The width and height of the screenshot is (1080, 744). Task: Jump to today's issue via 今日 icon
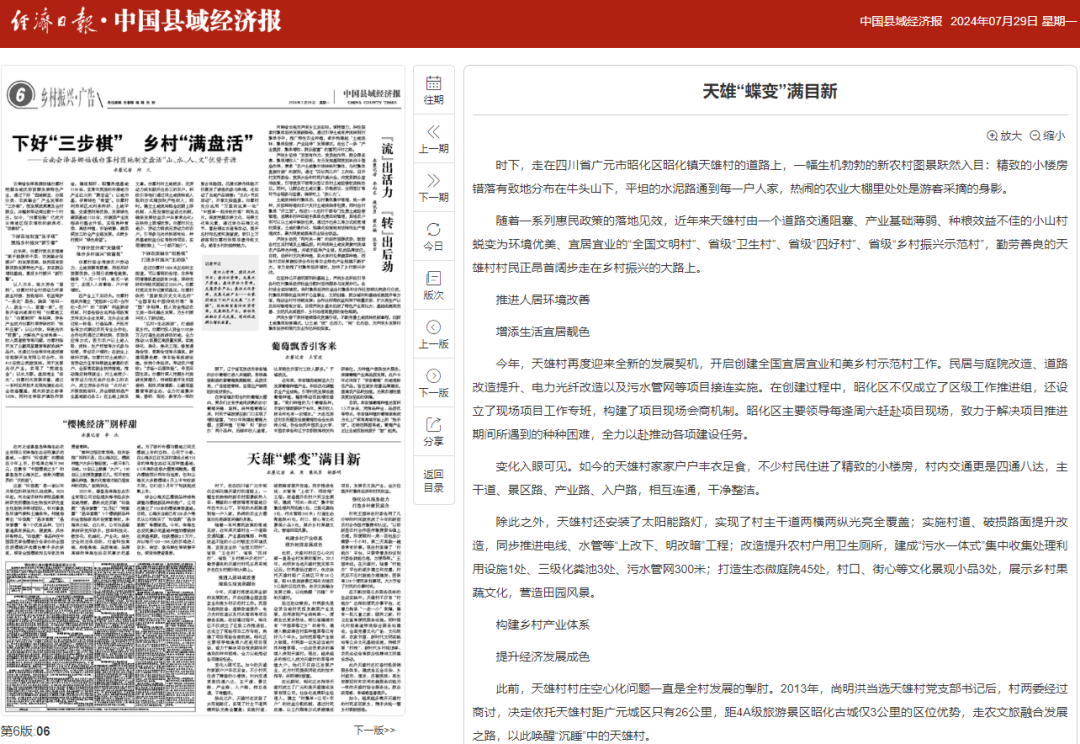point(433,229)
